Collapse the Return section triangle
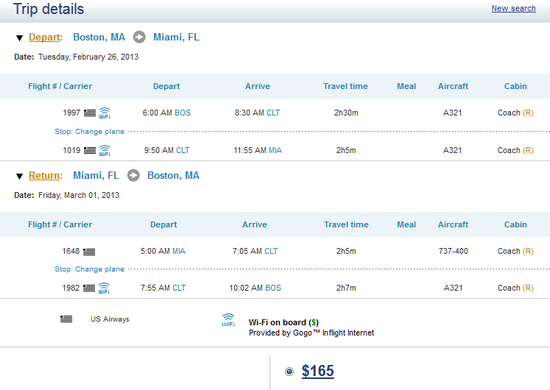 (20, 176)
